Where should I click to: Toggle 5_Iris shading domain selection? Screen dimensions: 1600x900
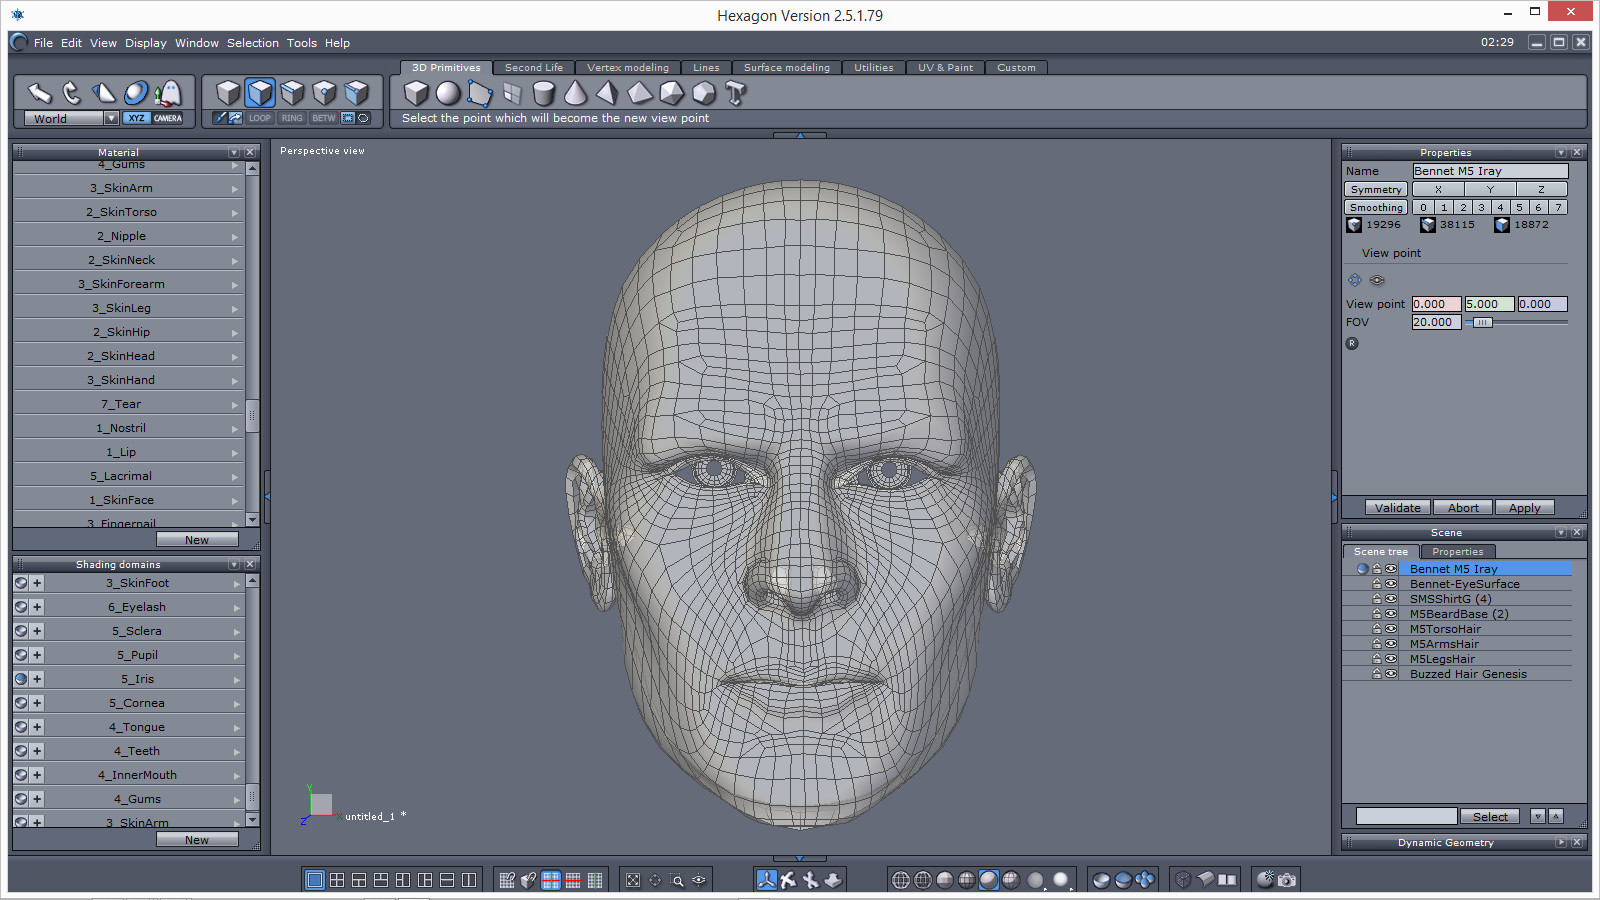coord(21,679)
